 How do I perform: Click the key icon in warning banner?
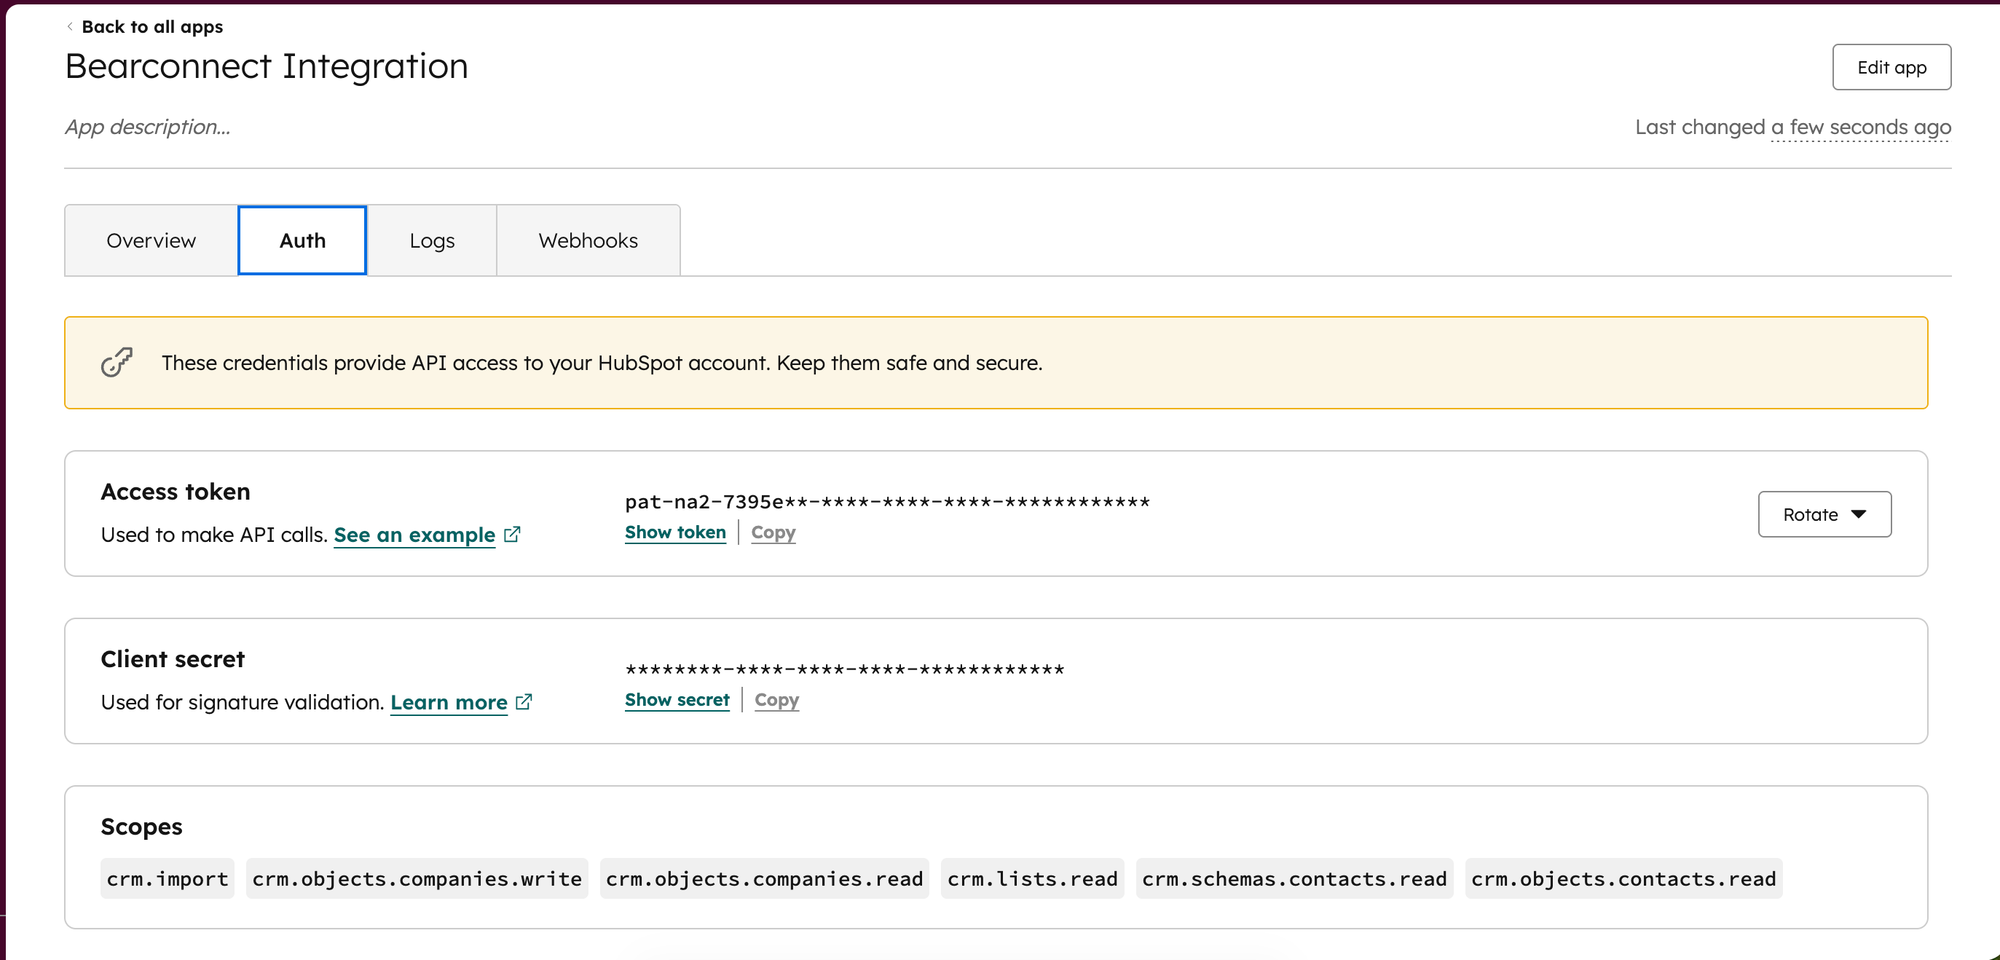[x=117, y=362]
